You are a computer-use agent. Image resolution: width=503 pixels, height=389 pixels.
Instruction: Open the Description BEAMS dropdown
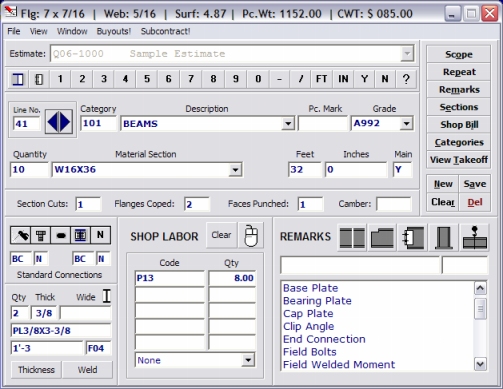288,124
